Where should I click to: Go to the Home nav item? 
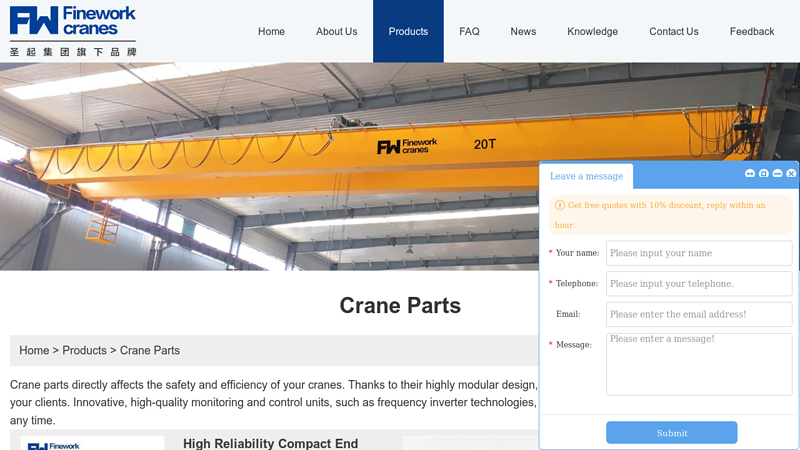pyautogui.click(x=271, y=32)
